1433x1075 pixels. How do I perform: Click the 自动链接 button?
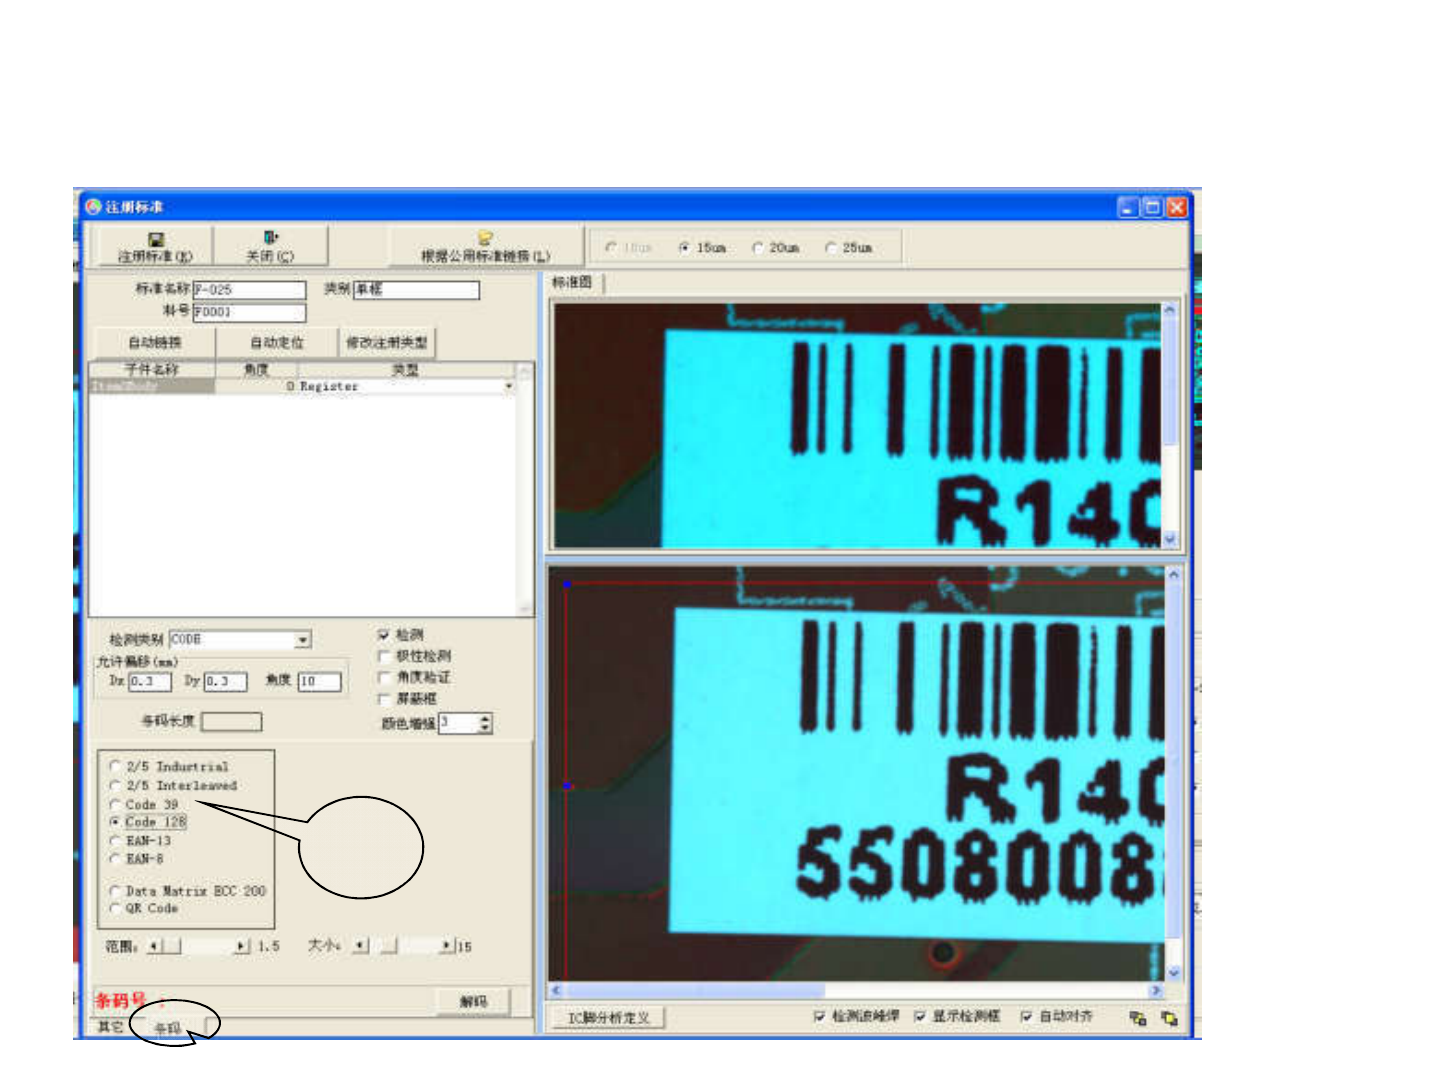155,342
